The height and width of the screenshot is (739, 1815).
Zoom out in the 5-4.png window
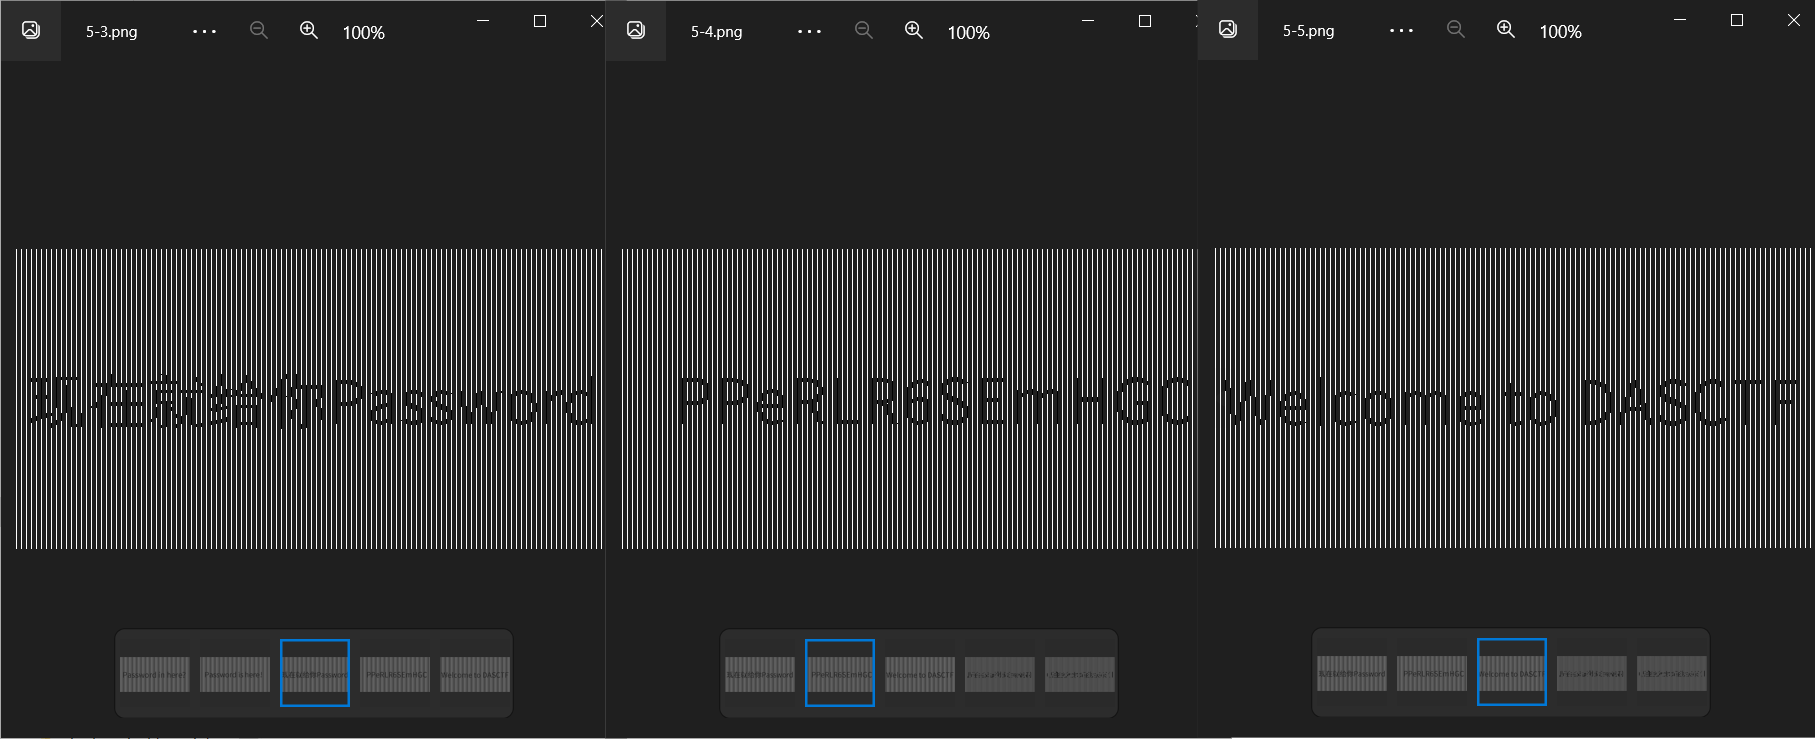[864, 31]
